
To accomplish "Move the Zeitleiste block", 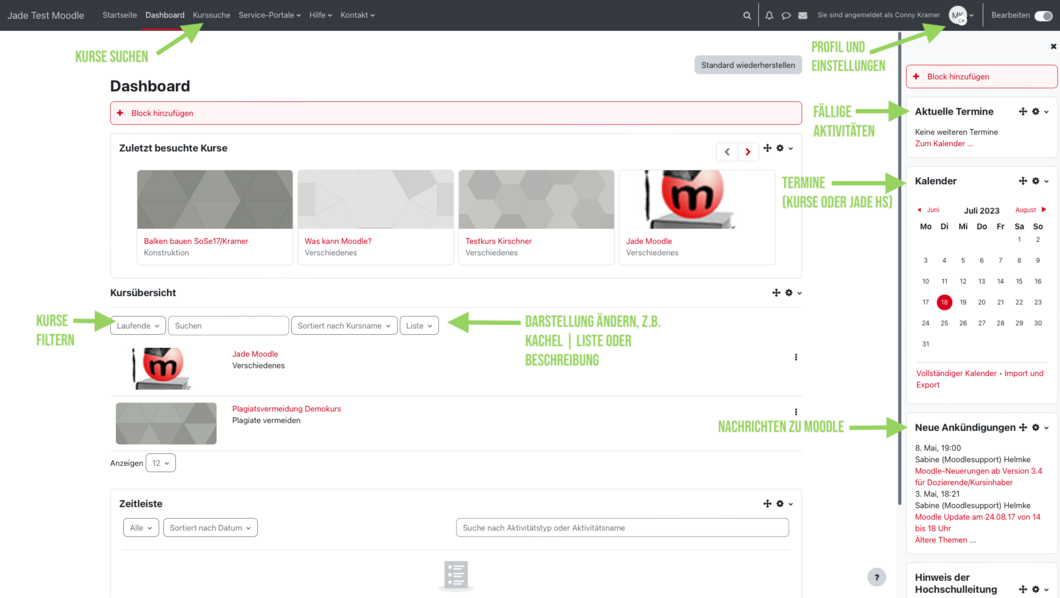I will click(767, 503).
